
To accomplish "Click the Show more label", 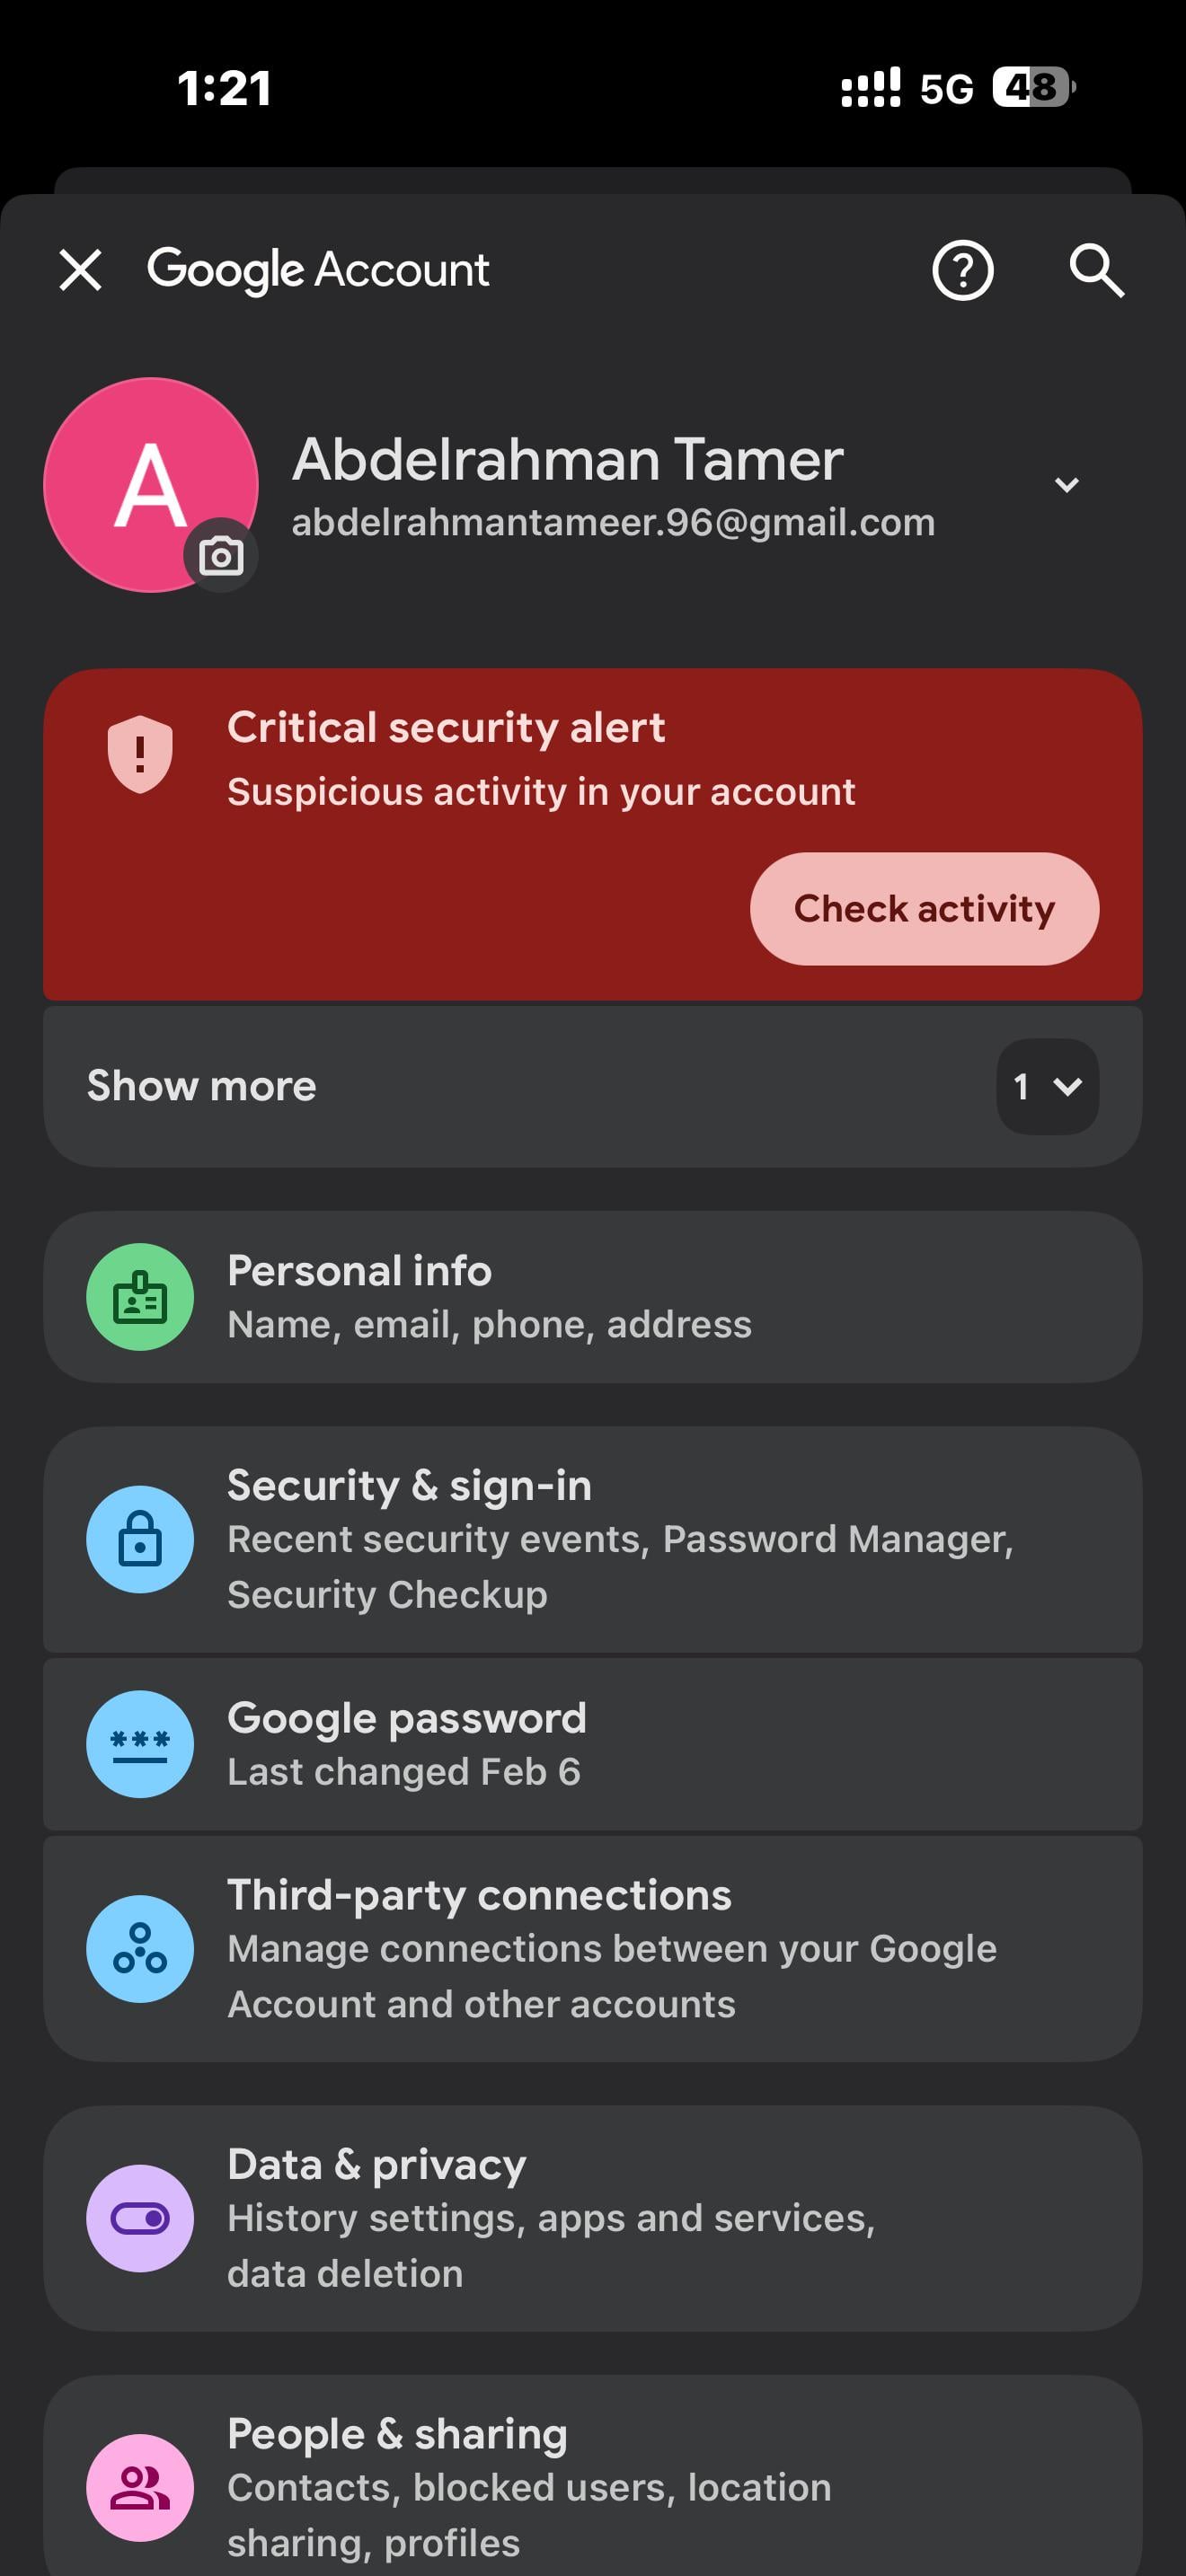I will pyautogui.click(x=202, y=1086).
